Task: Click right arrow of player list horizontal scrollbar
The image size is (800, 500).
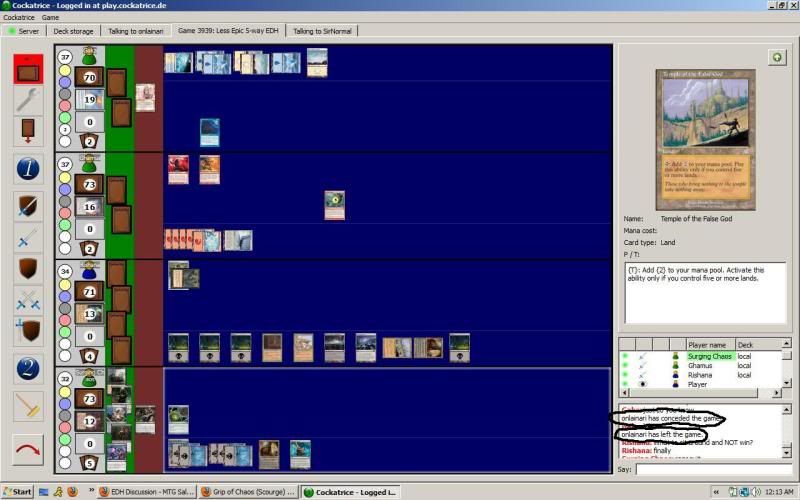Action: coord(776,393)
